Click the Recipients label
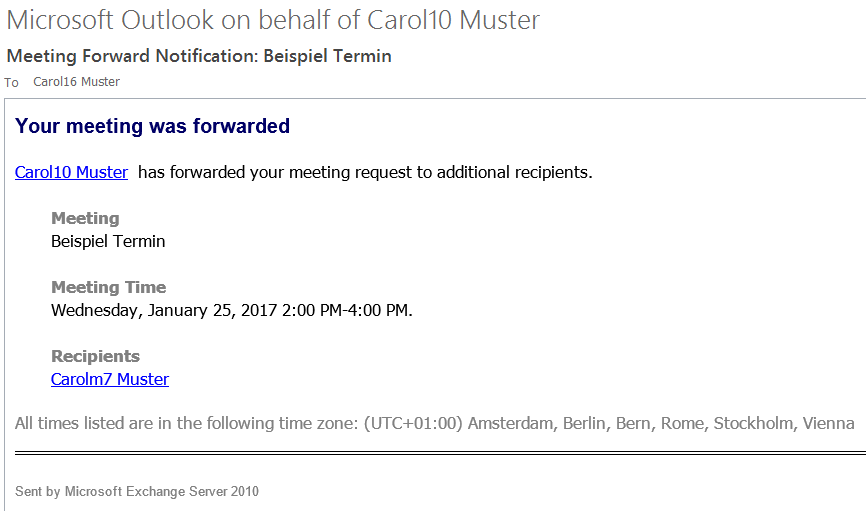Image resolution: width=866 pixels, height=511 pixels. (96, 356)
